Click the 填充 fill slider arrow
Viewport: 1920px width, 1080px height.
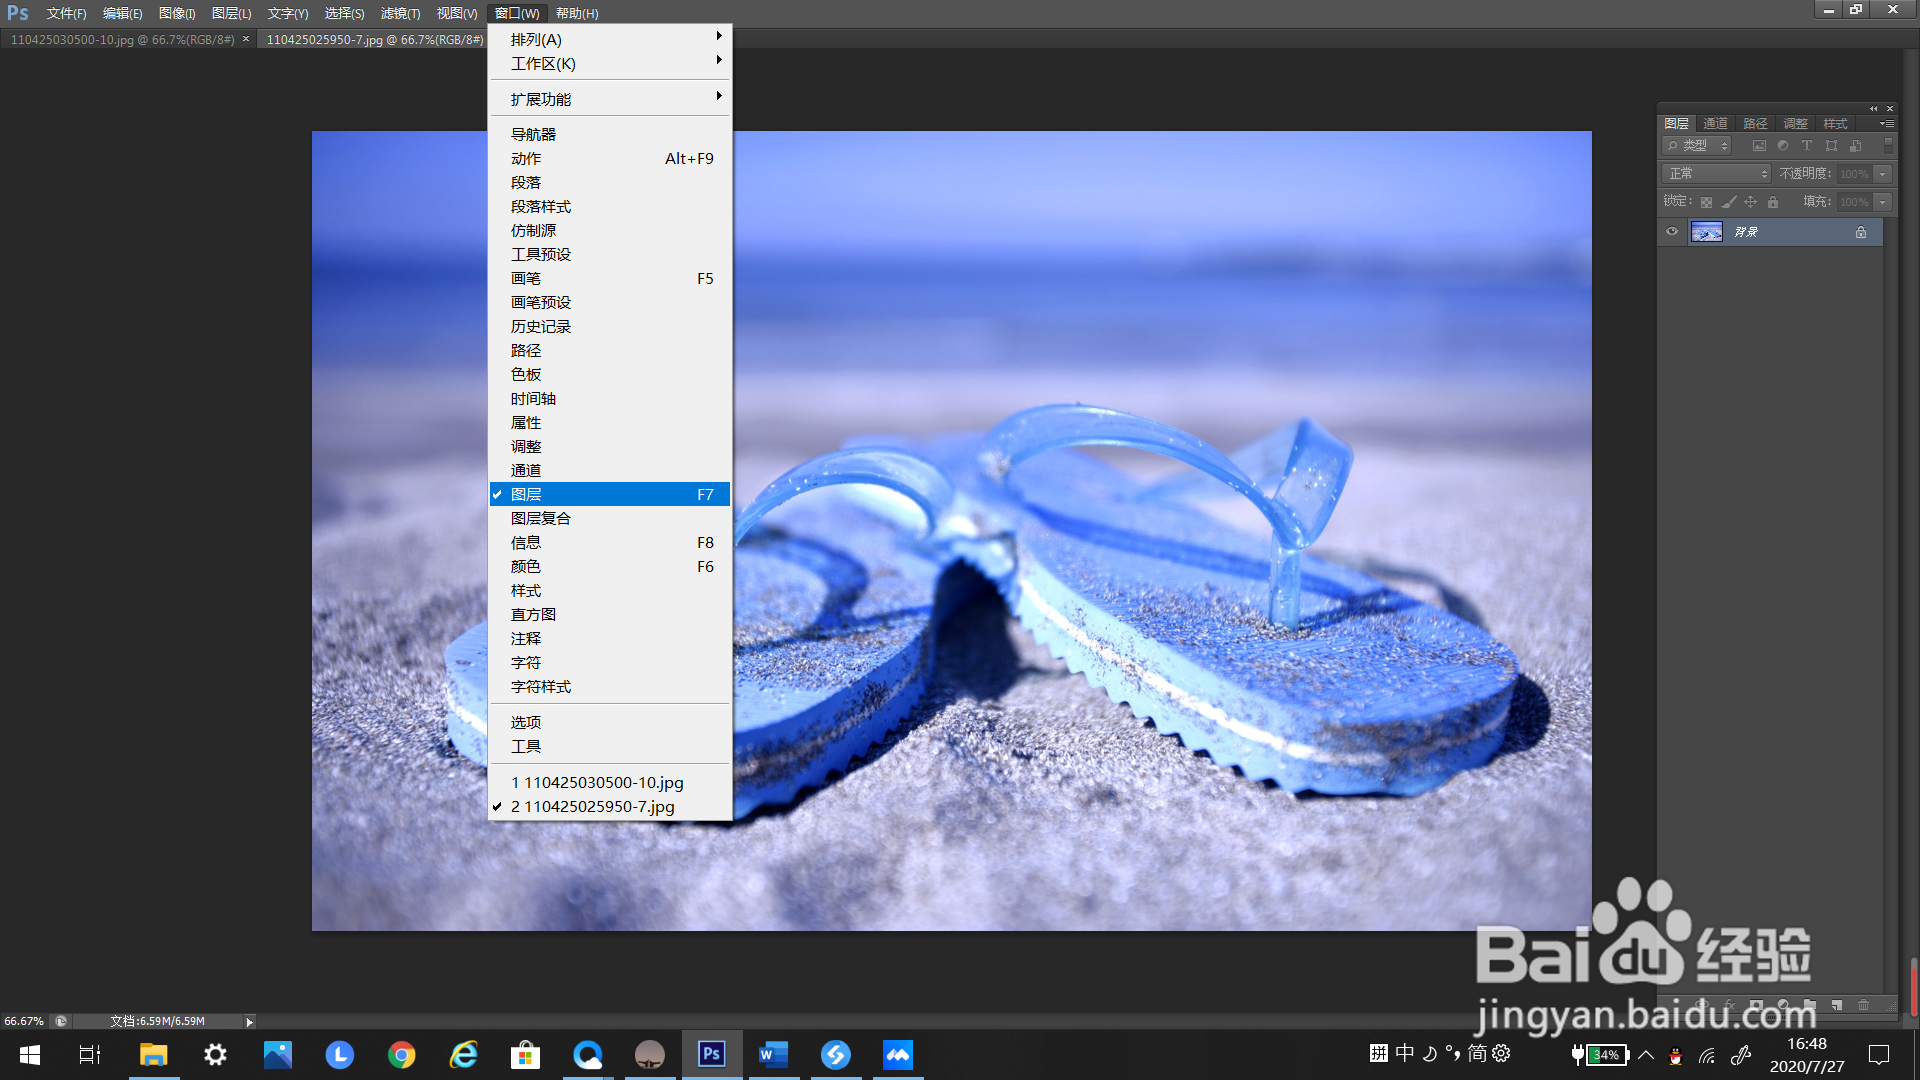pyautogui.click(x=1883, y=202)
